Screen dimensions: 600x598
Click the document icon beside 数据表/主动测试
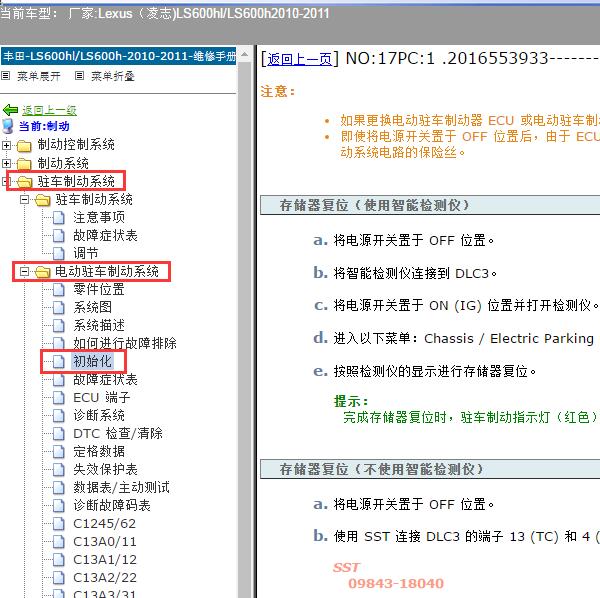click(x=59, y=487)
